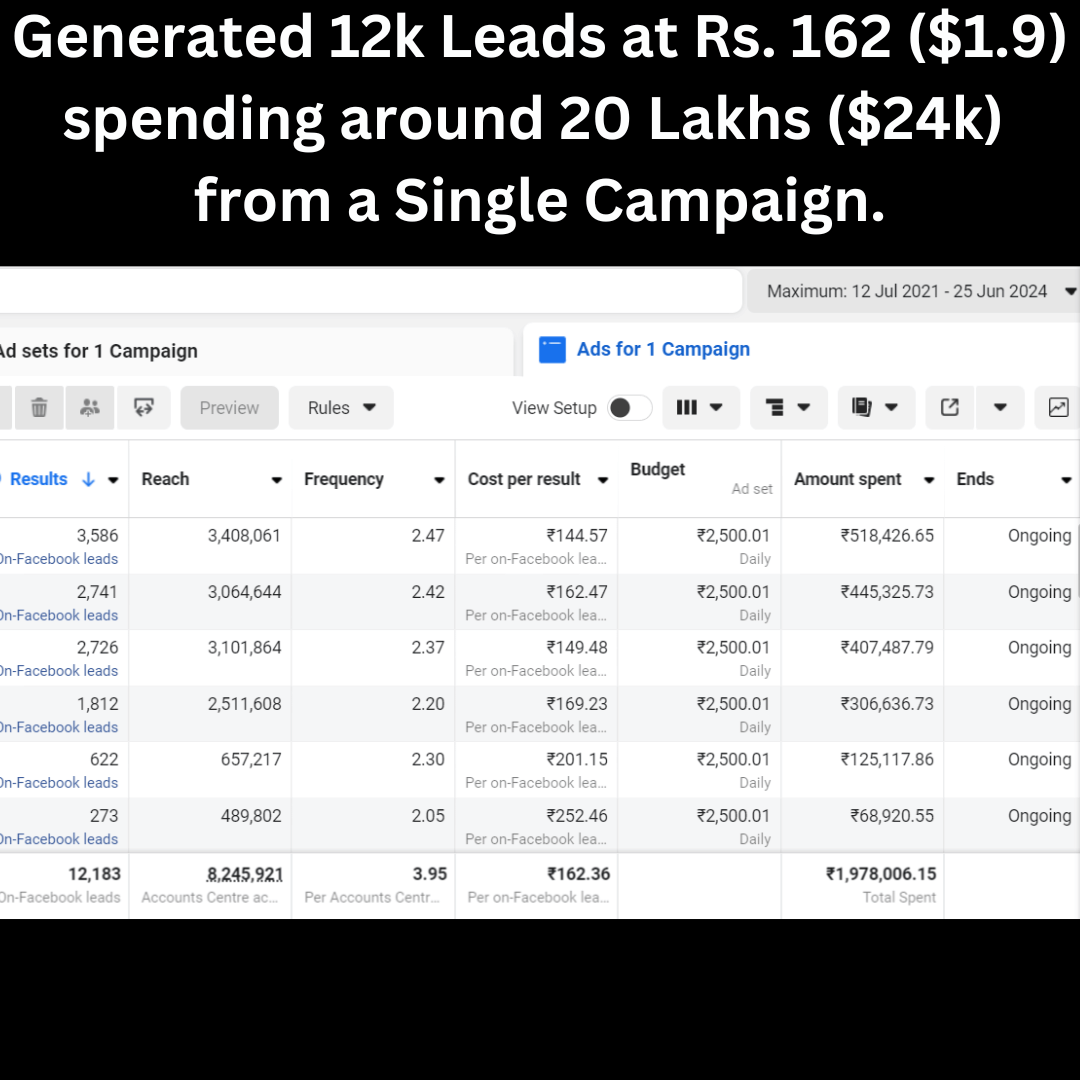The image size is (1080, 1080).
Task: Switch to Ads for 1 Campaign tab
Action: 662,349
